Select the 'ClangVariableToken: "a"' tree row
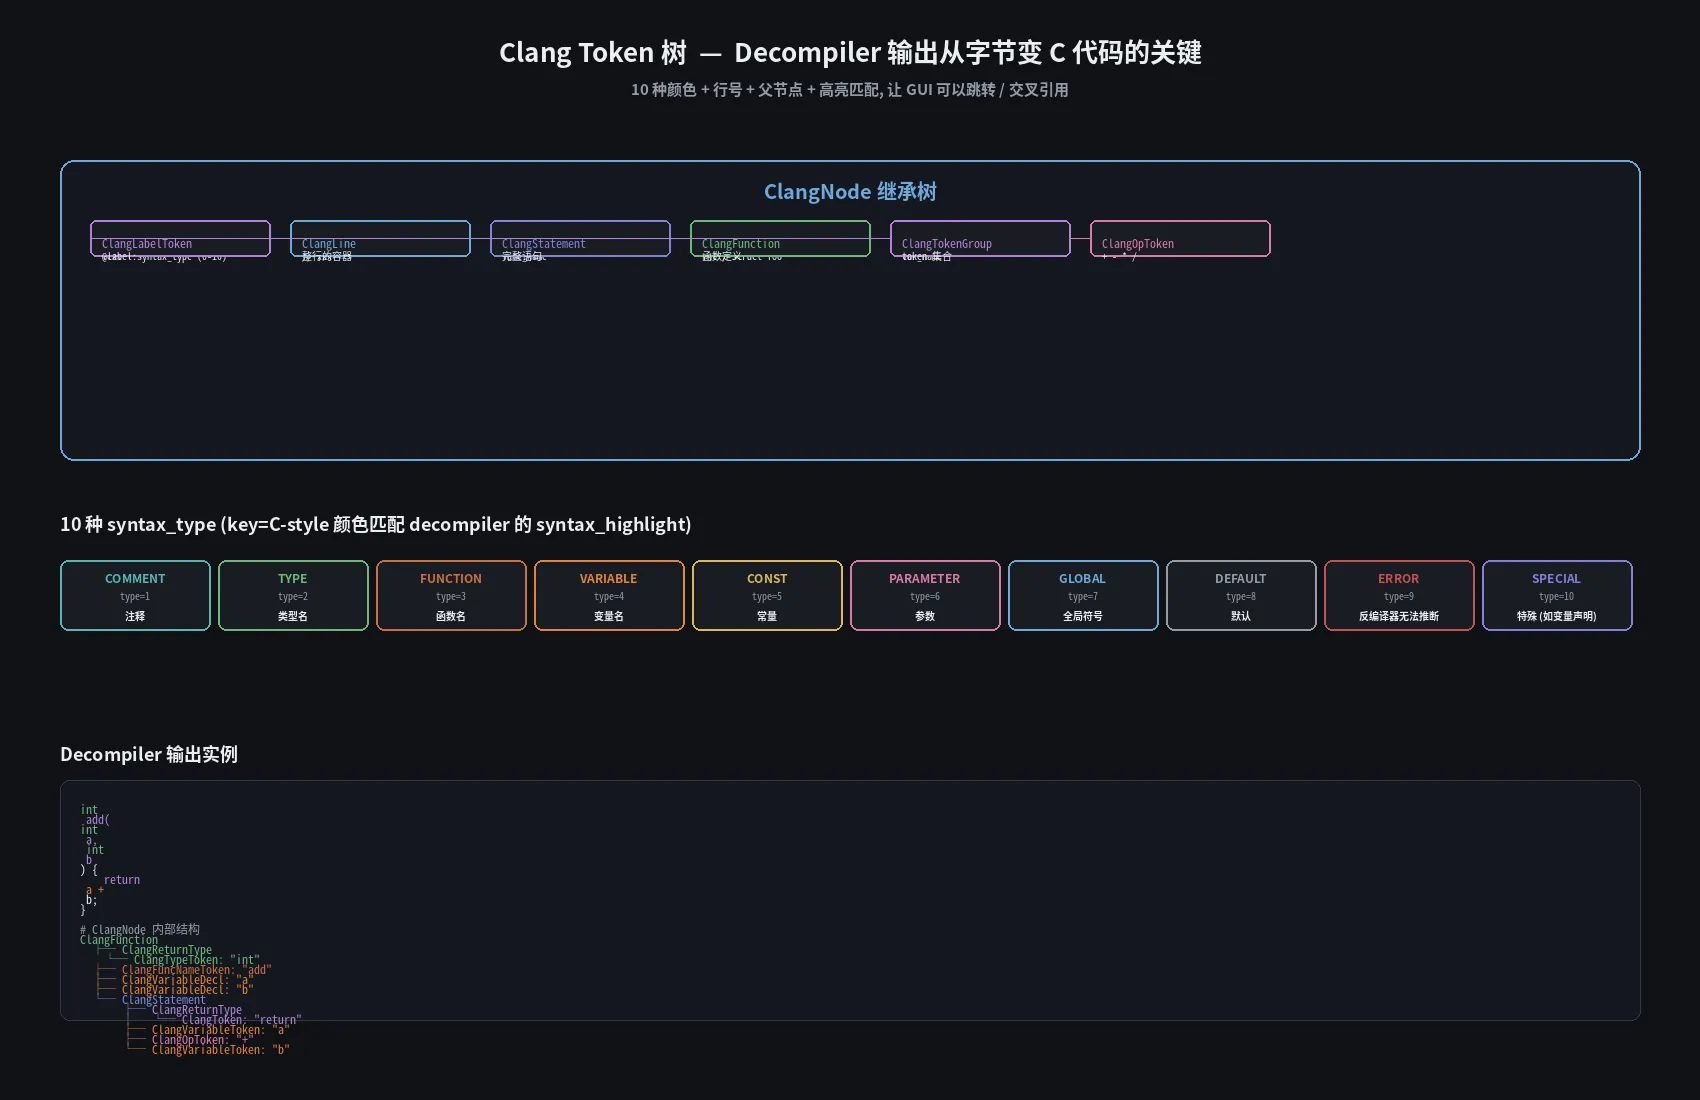1700x1100 pixels. 221,1030
